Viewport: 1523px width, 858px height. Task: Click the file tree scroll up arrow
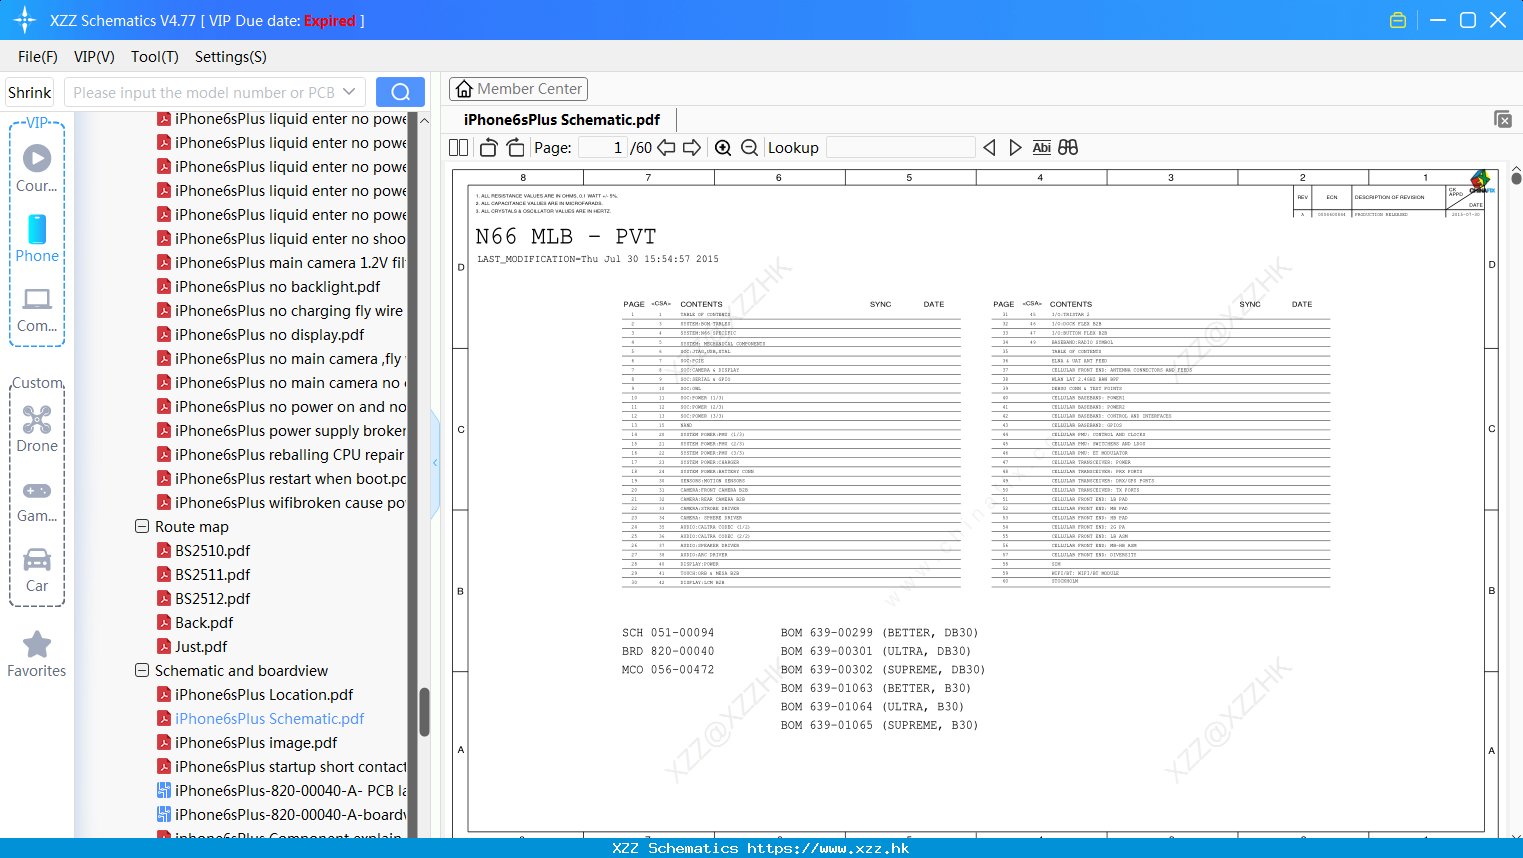coord(424,120)
